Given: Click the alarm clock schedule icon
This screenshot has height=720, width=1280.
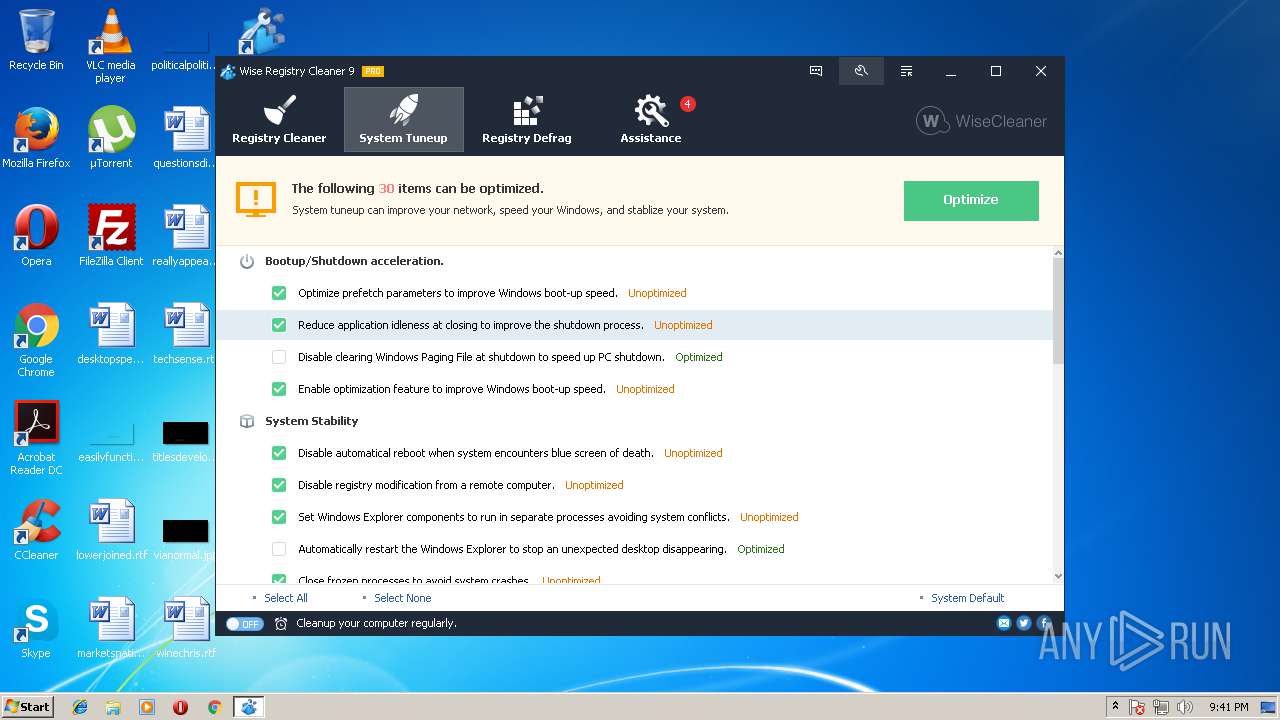Looking at the screenshot, I should click(281, 623).
